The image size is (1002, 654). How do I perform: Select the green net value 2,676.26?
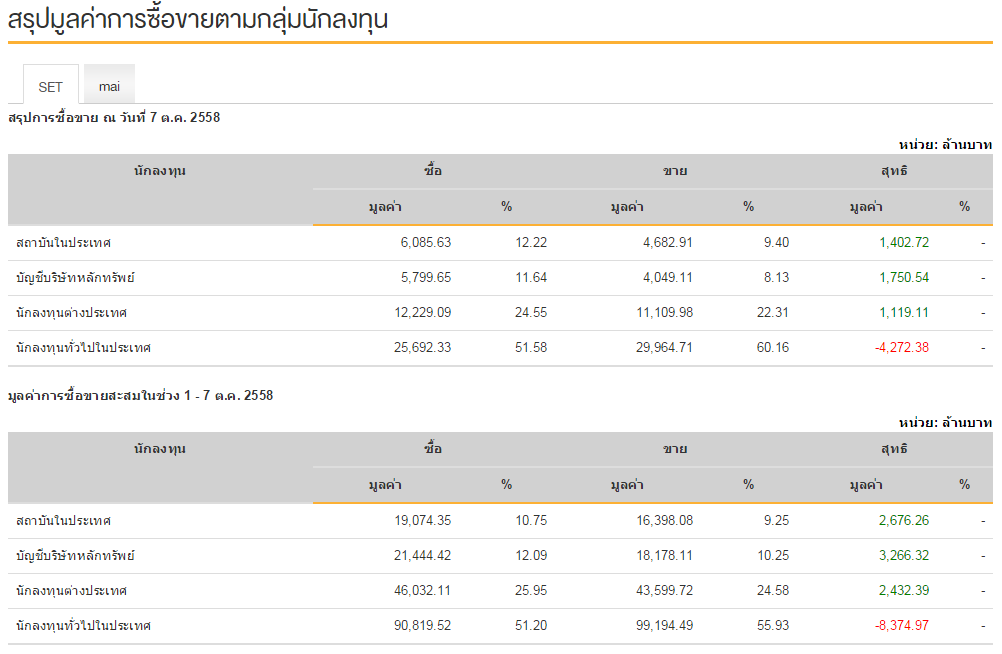(904, 521)
